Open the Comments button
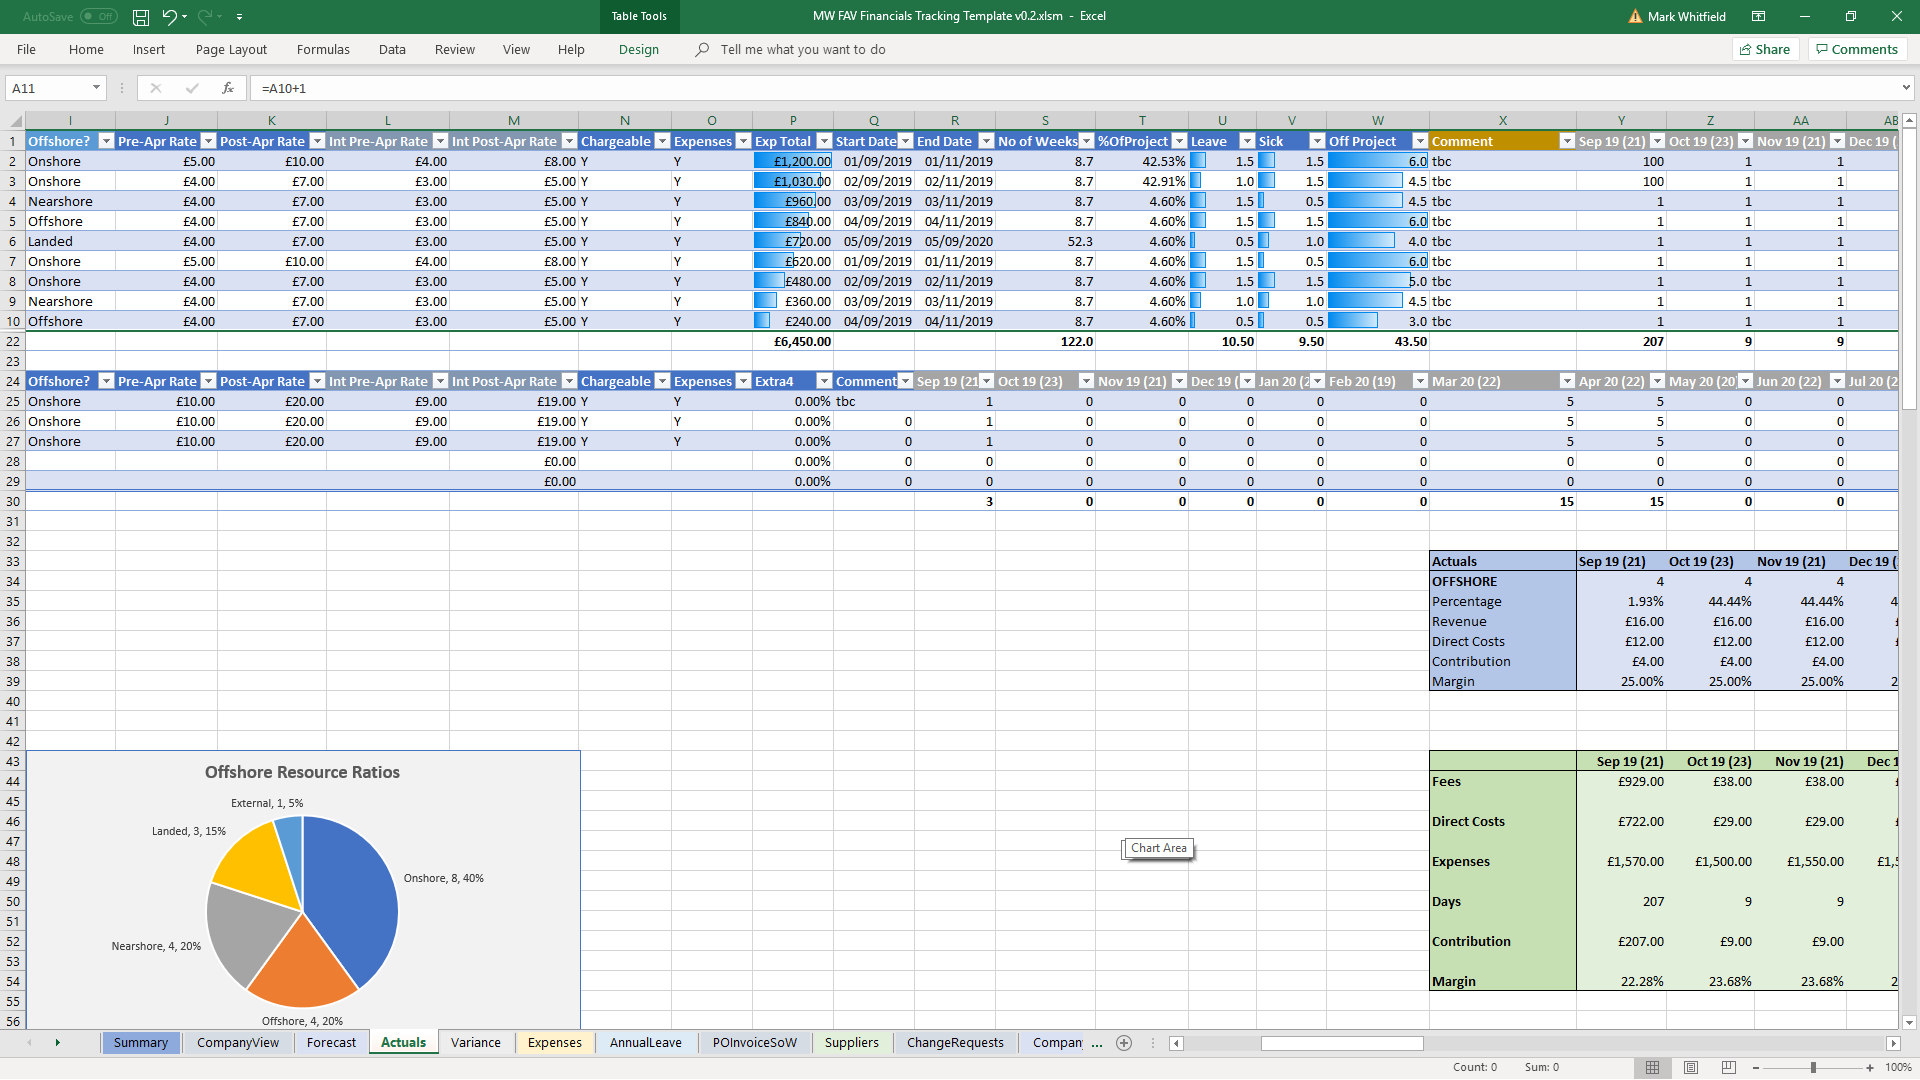This screenshot has height=1080, width=1920. pos(1857,49)
